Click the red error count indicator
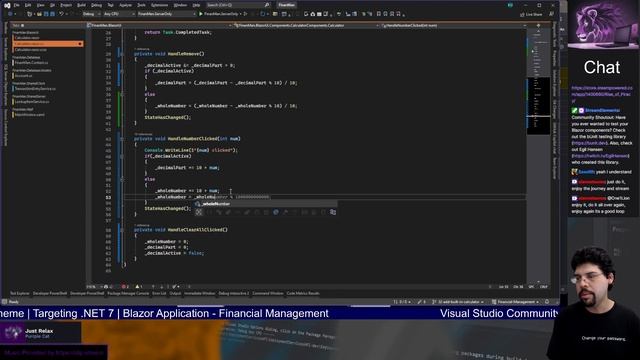Image resolution: width=640 pixels, height=360 pixels. coord(125,287)
